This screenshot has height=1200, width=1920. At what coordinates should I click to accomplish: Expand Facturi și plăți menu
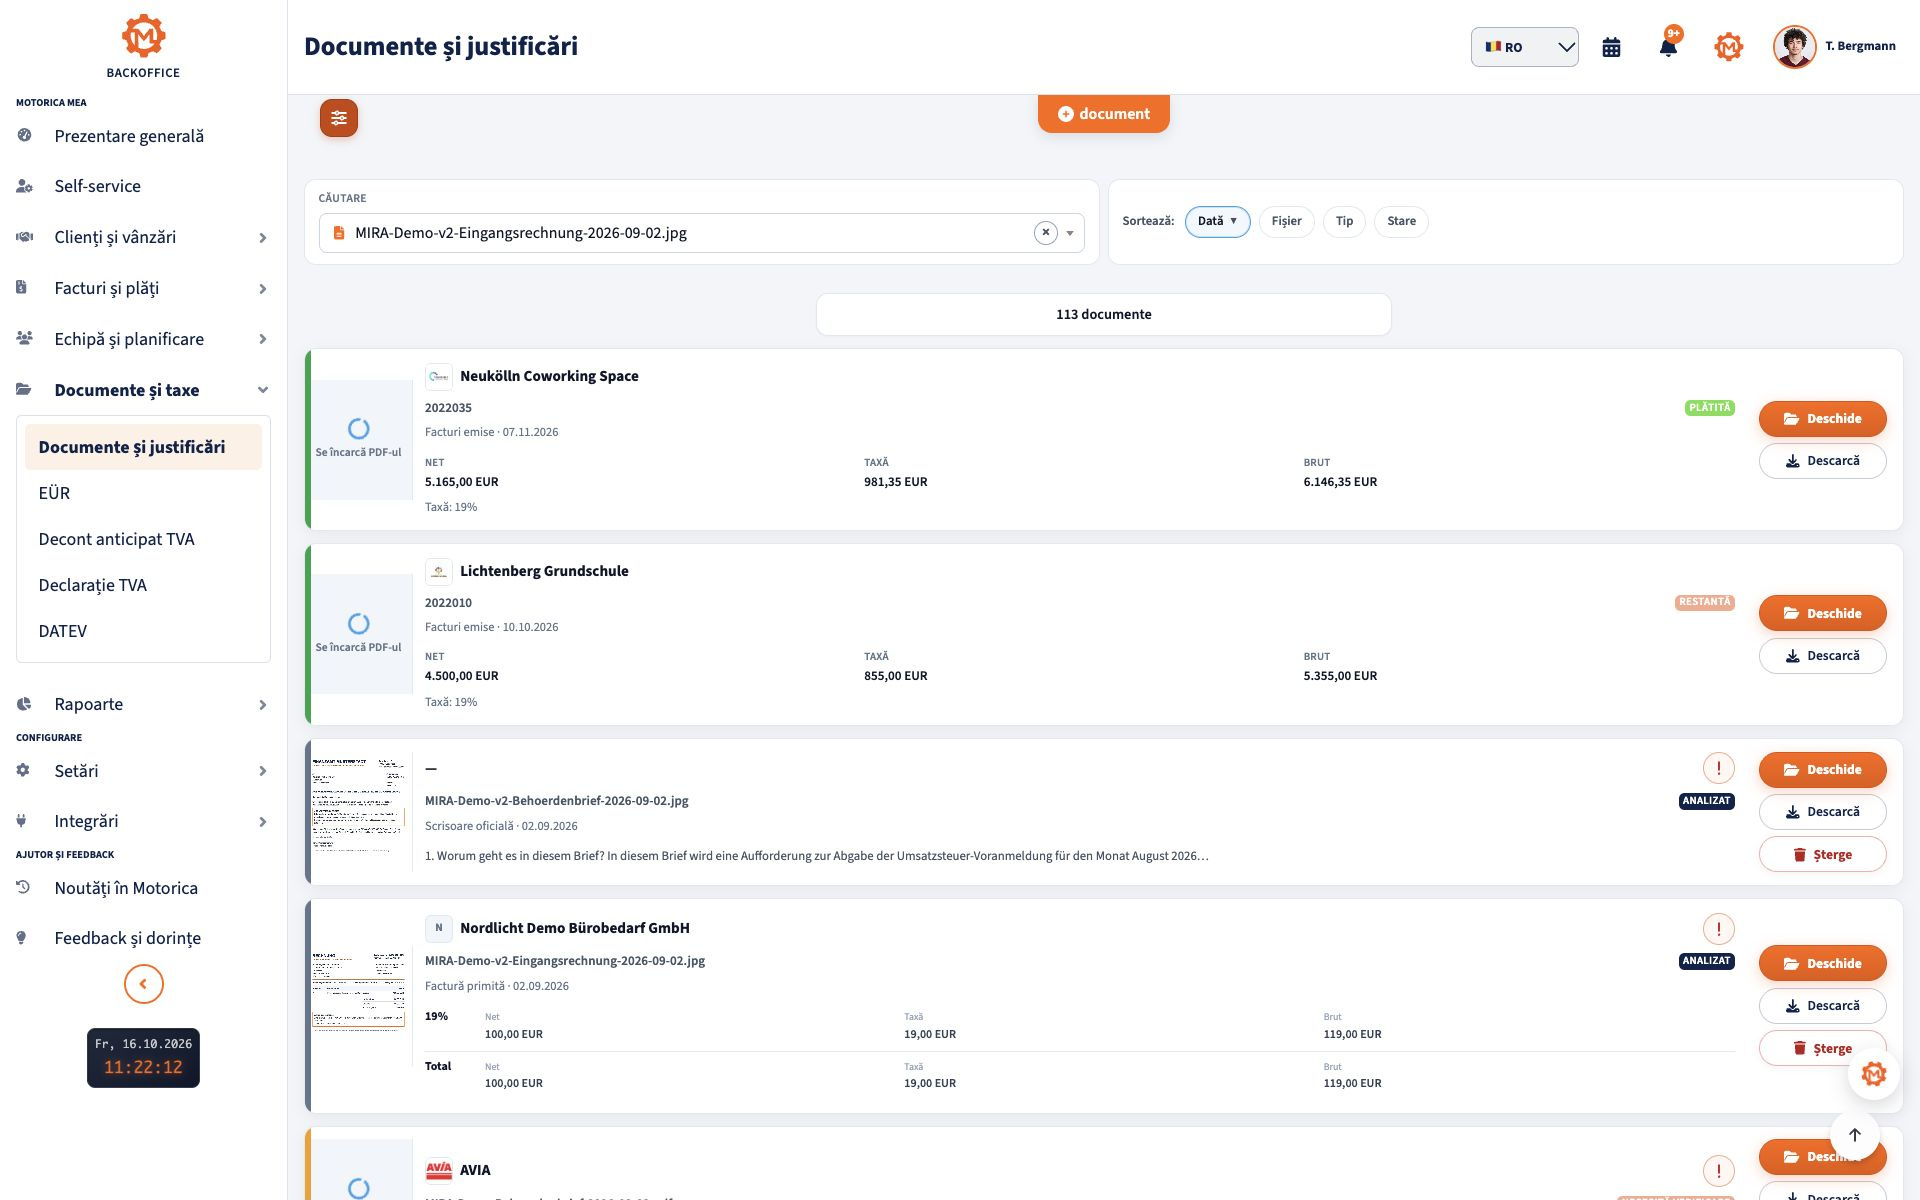click(143, 288)
